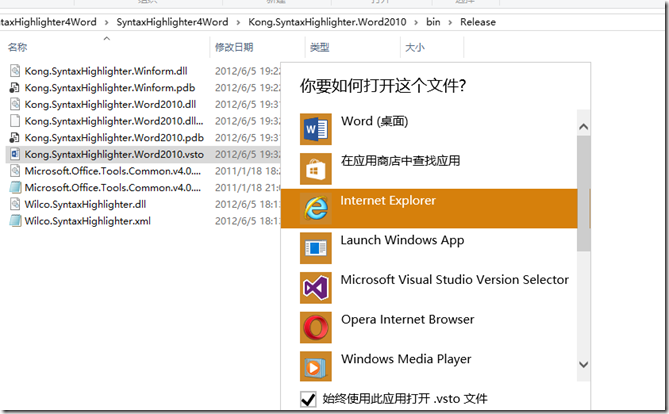This screenshot has width=669, height=414.
Task: Click the Launch Windows App icon
Action: (x=316, y=248)
